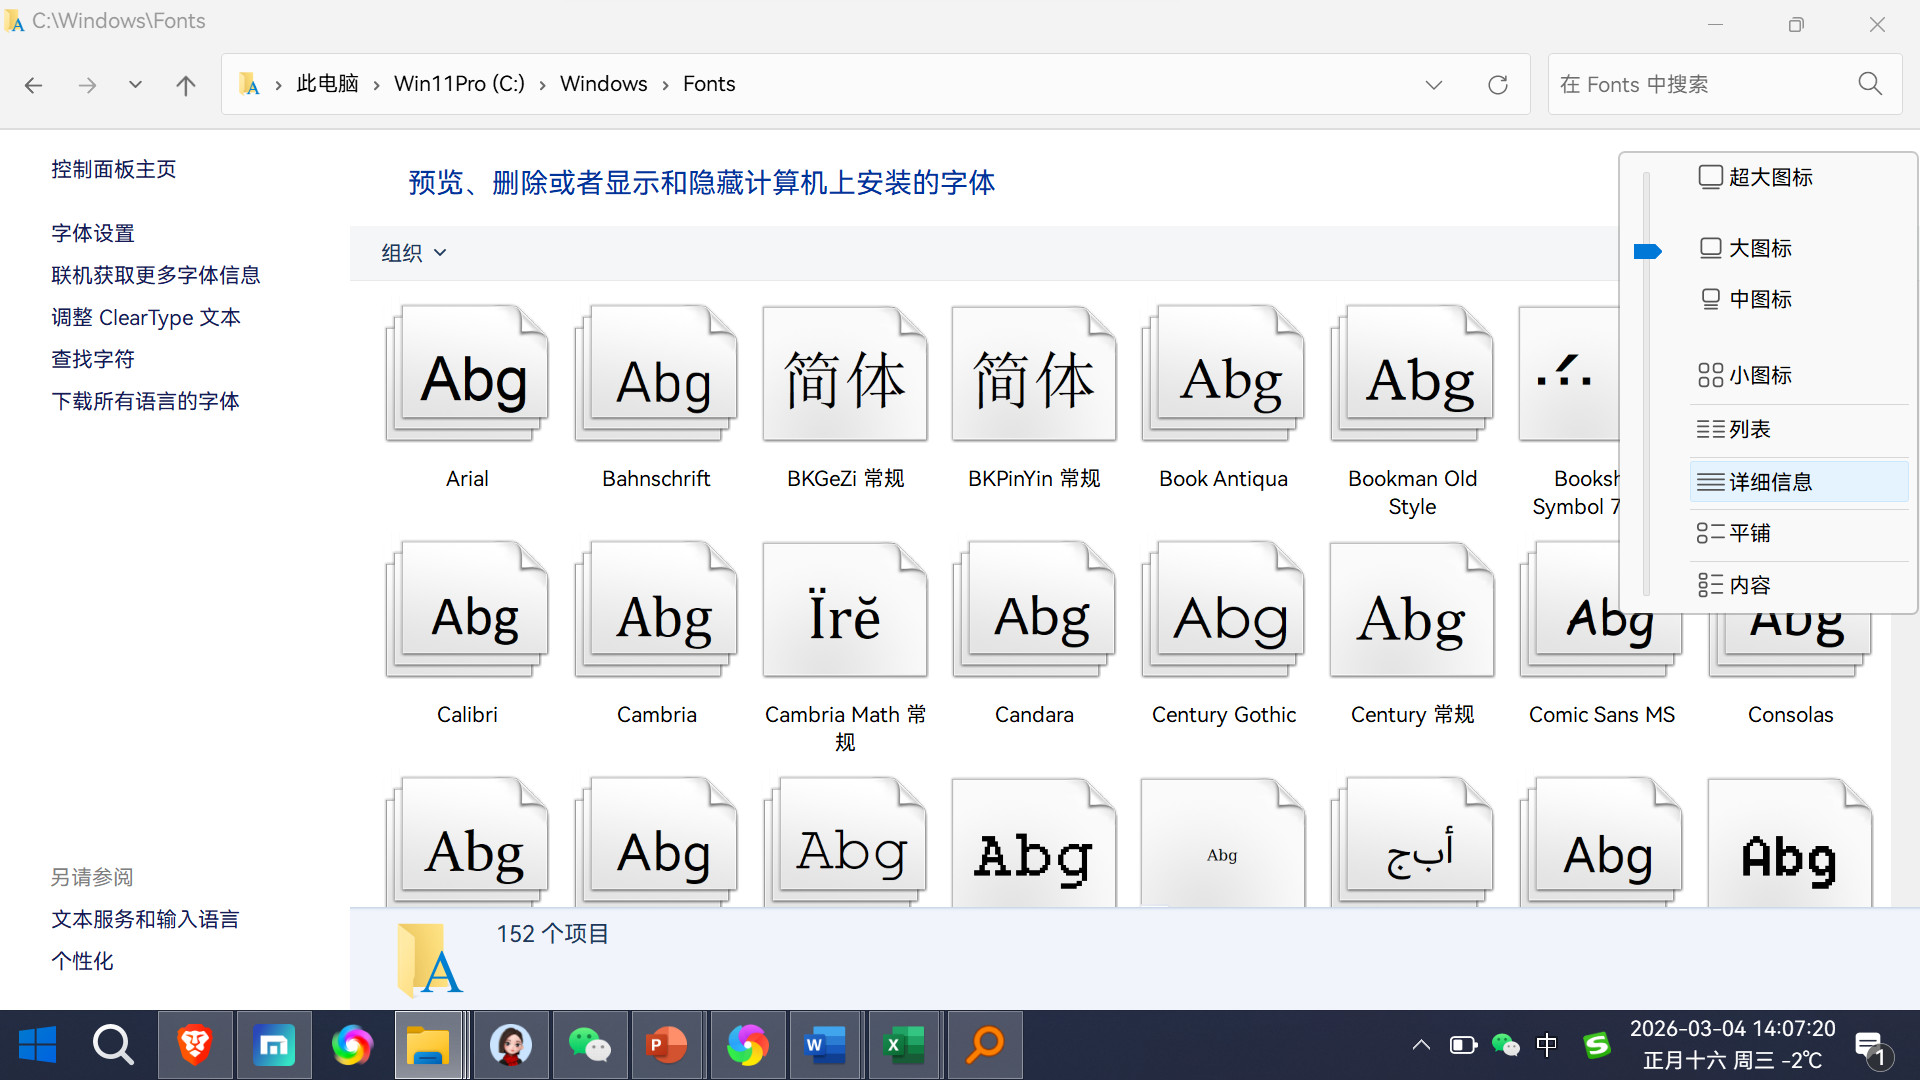Click 调整 ClearType 文本 link
The width and height of the screenshot is (1920, 1080).
click(146, 317)
